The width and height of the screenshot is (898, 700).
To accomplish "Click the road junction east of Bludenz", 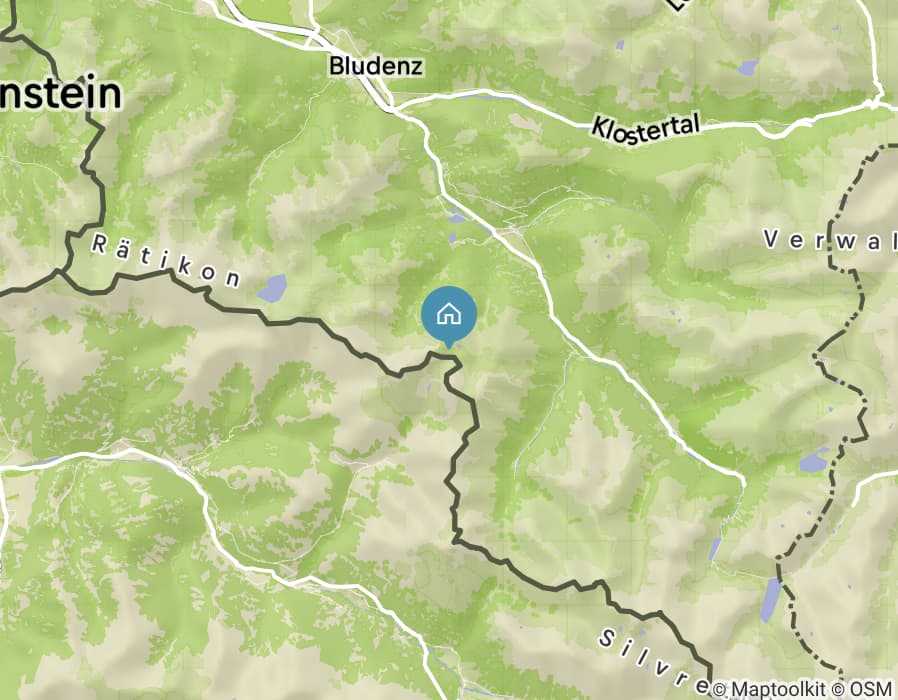I will click(x=392, y=107).
